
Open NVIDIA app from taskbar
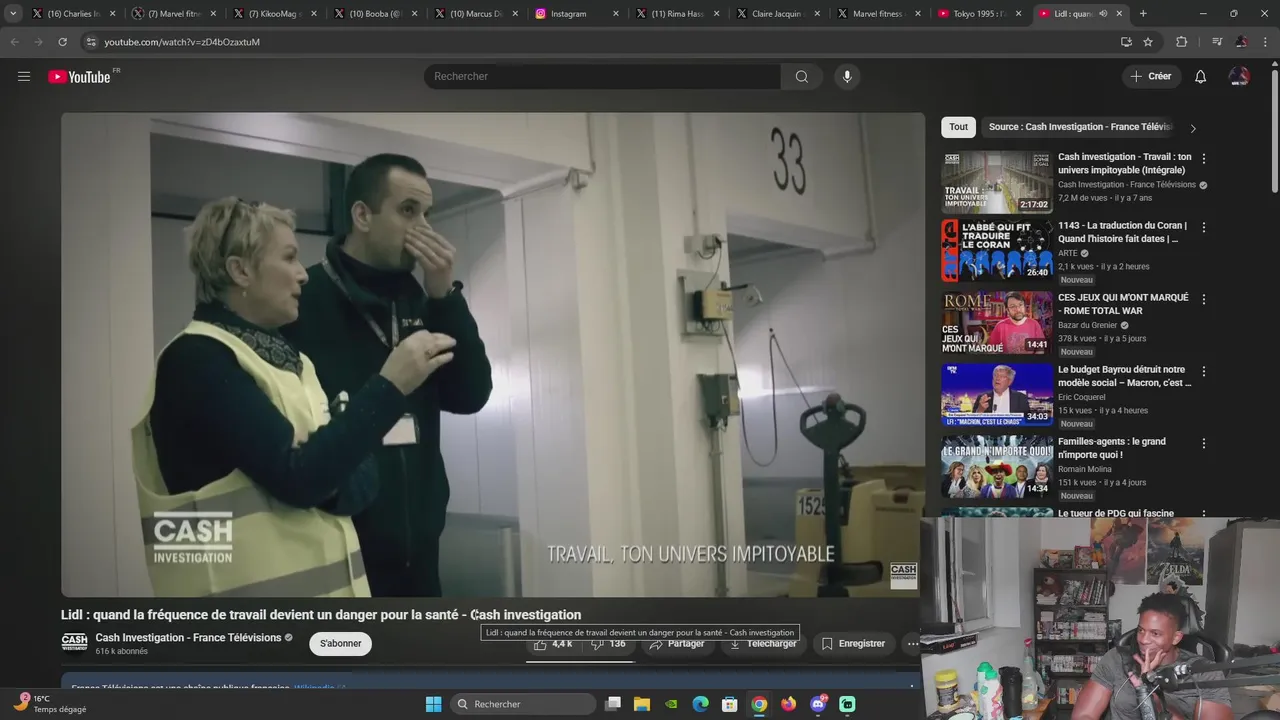pos(672,704)
